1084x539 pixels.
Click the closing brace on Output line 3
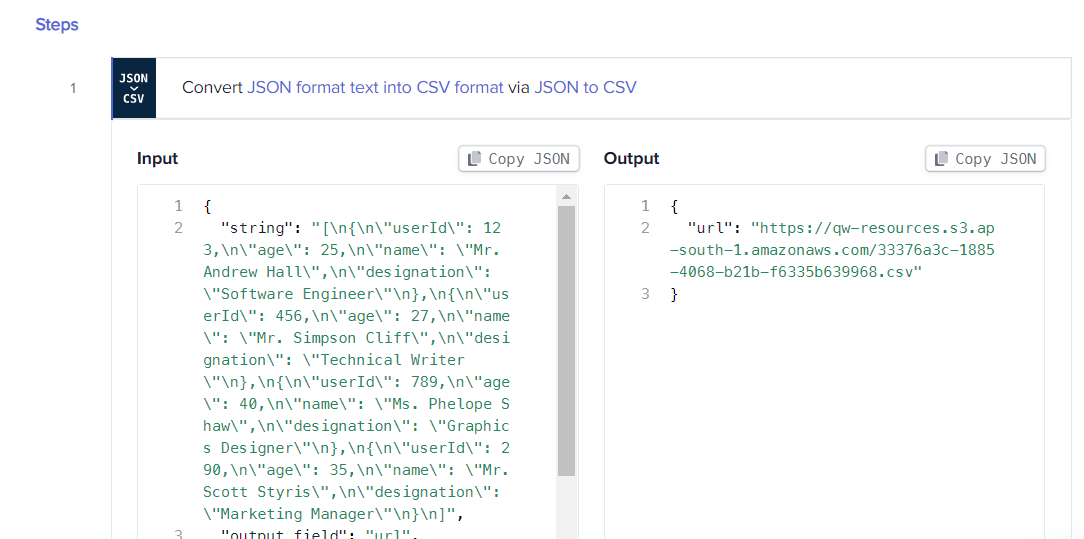[x=674, y=294]
